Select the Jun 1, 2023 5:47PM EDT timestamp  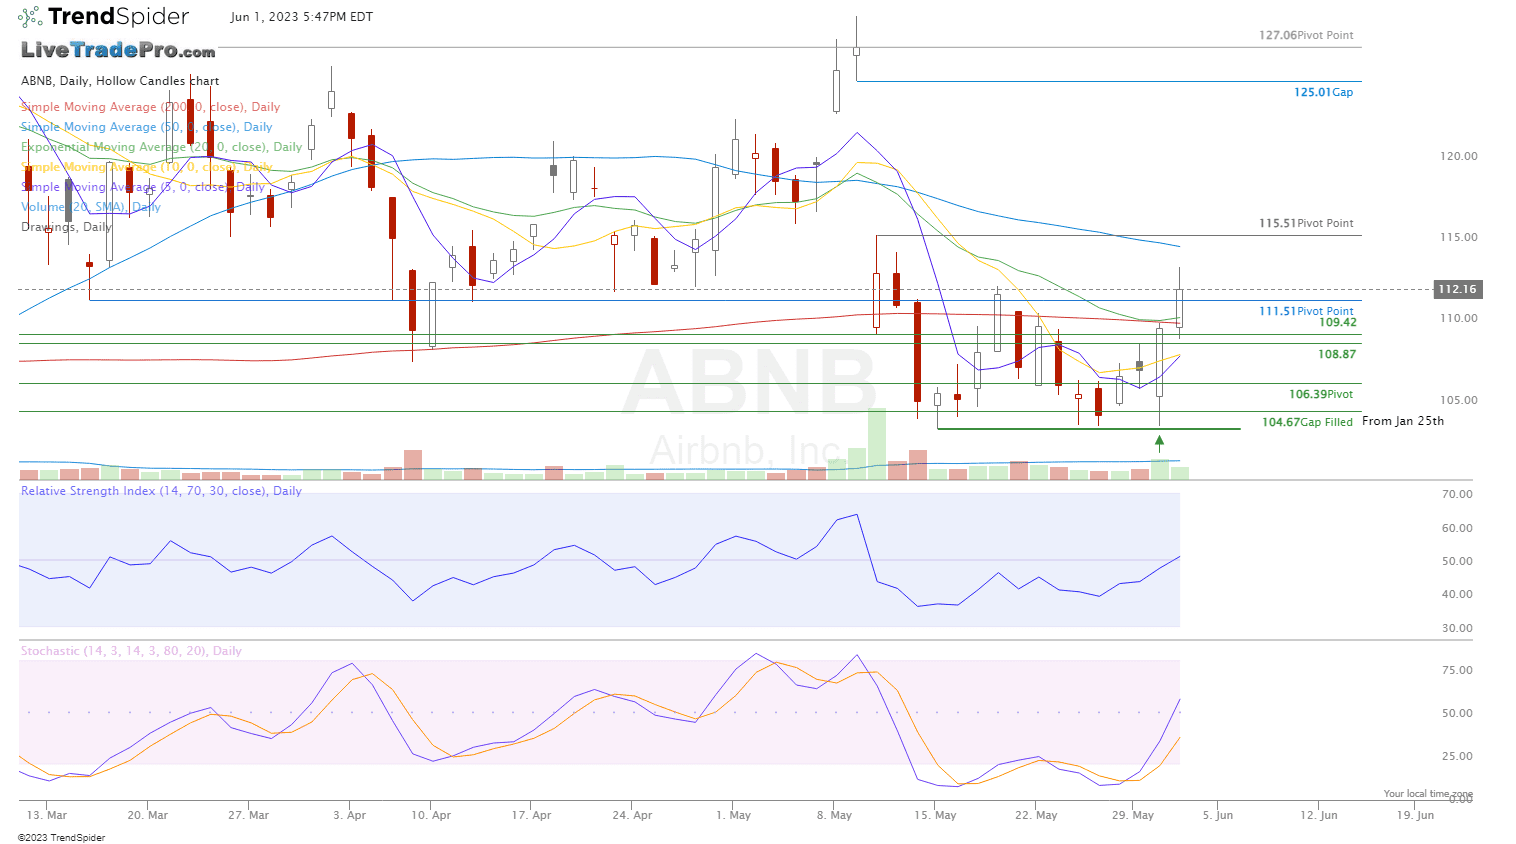(301, 17)
